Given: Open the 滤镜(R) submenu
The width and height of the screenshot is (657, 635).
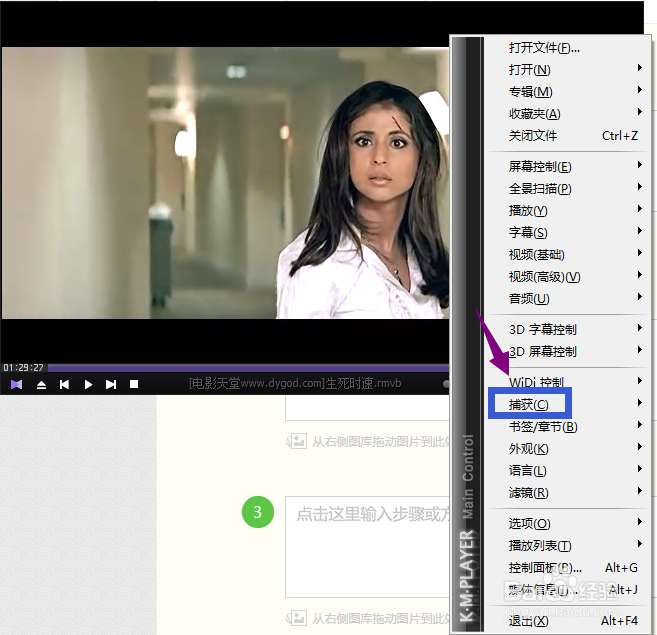Looking at the screenshot, I should [x=566, y=493].
